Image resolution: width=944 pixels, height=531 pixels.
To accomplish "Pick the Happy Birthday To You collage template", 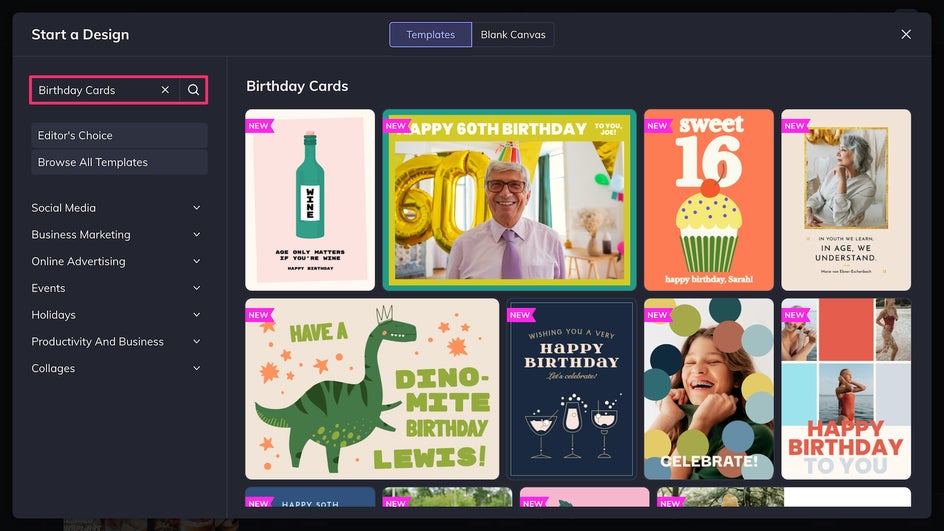I will tap(846, 389).
